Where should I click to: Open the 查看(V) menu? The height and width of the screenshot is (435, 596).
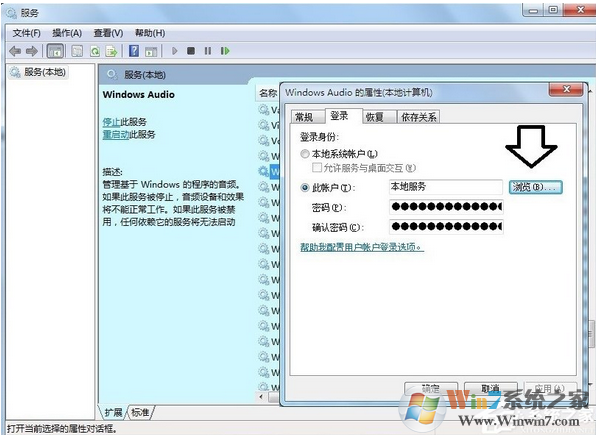[108, 33]
